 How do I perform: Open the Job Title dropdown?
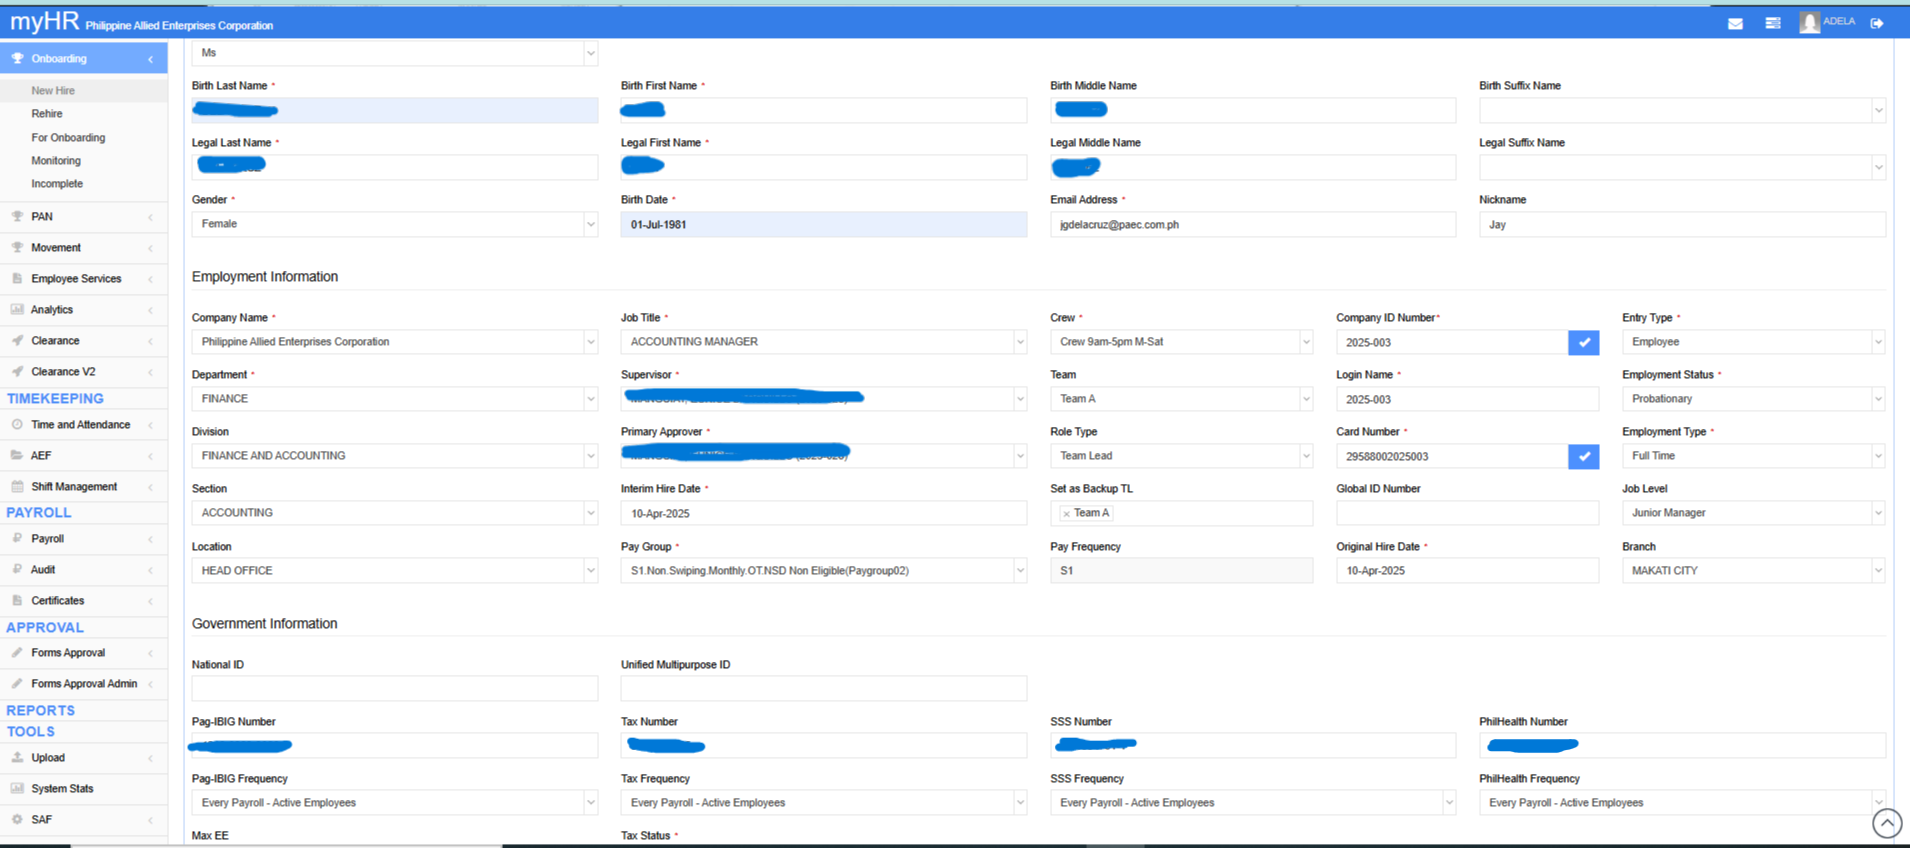tap(824, 342)
